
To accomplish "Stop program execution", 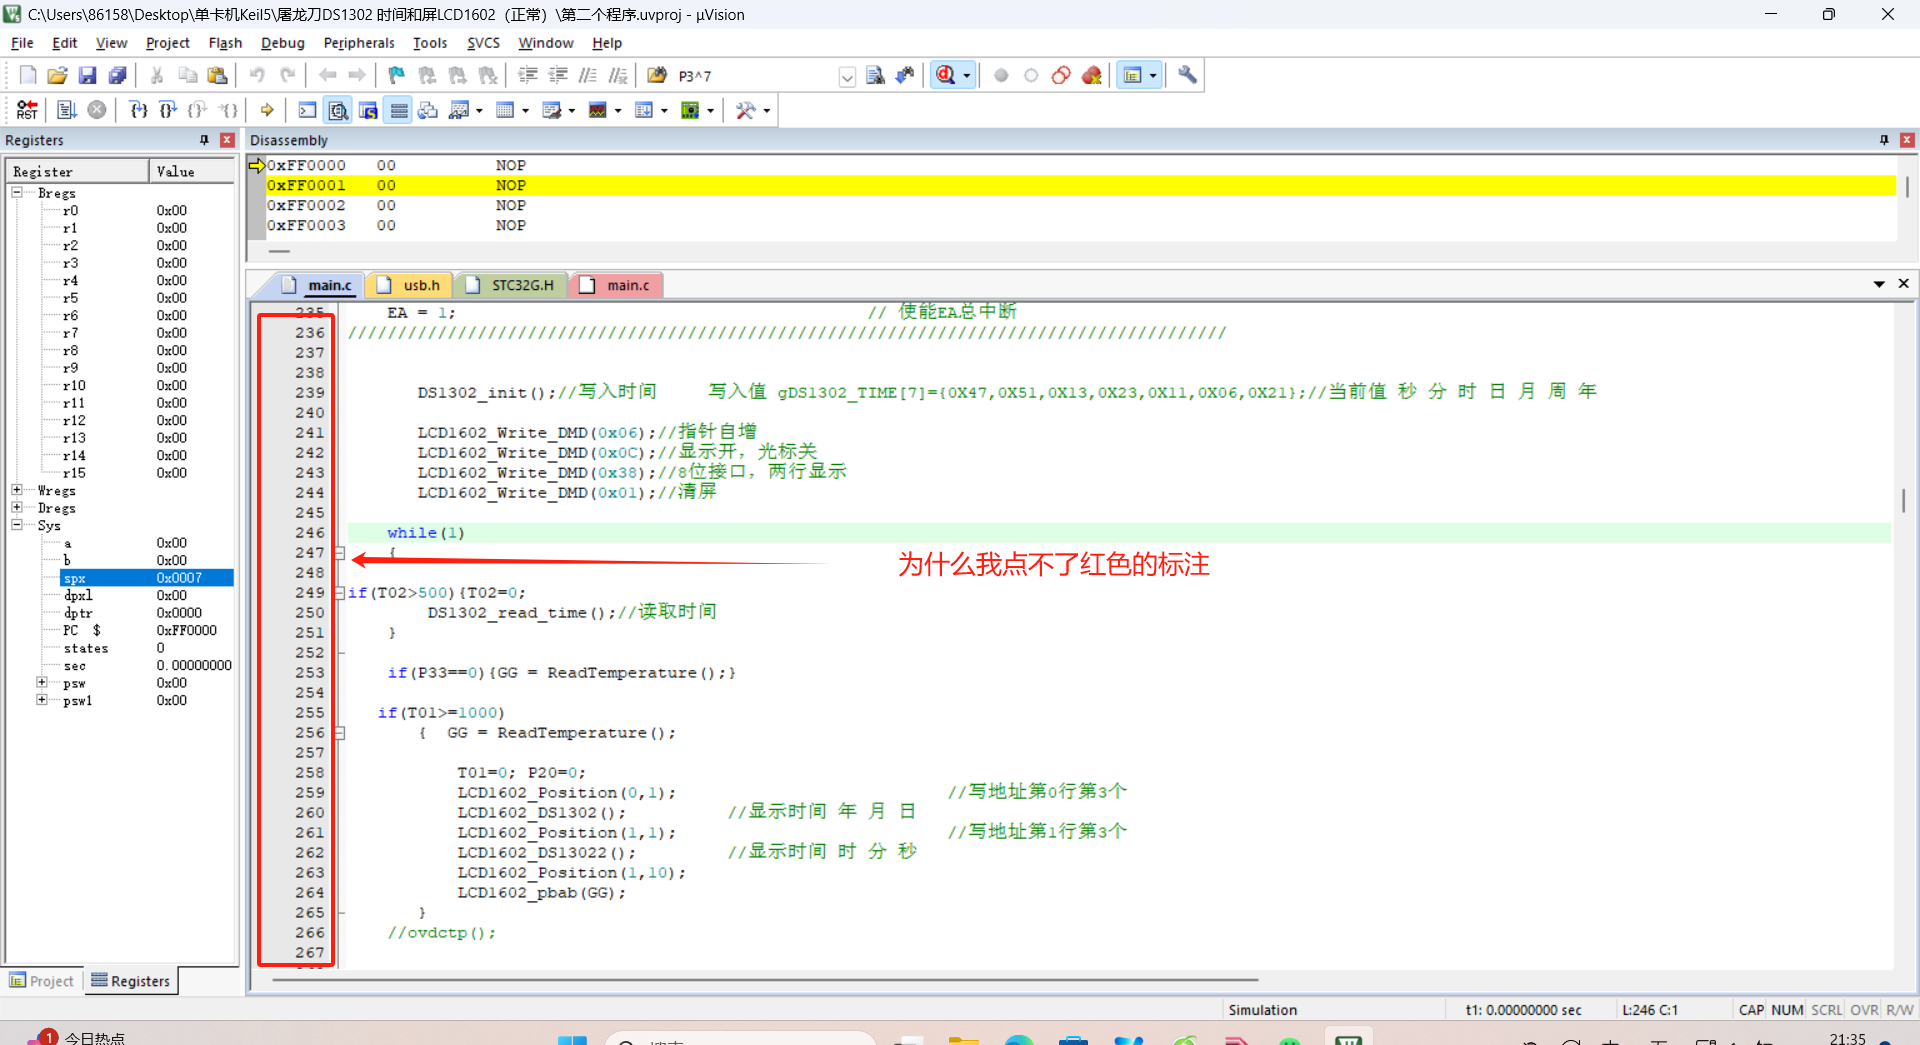I will pos(97,110).
